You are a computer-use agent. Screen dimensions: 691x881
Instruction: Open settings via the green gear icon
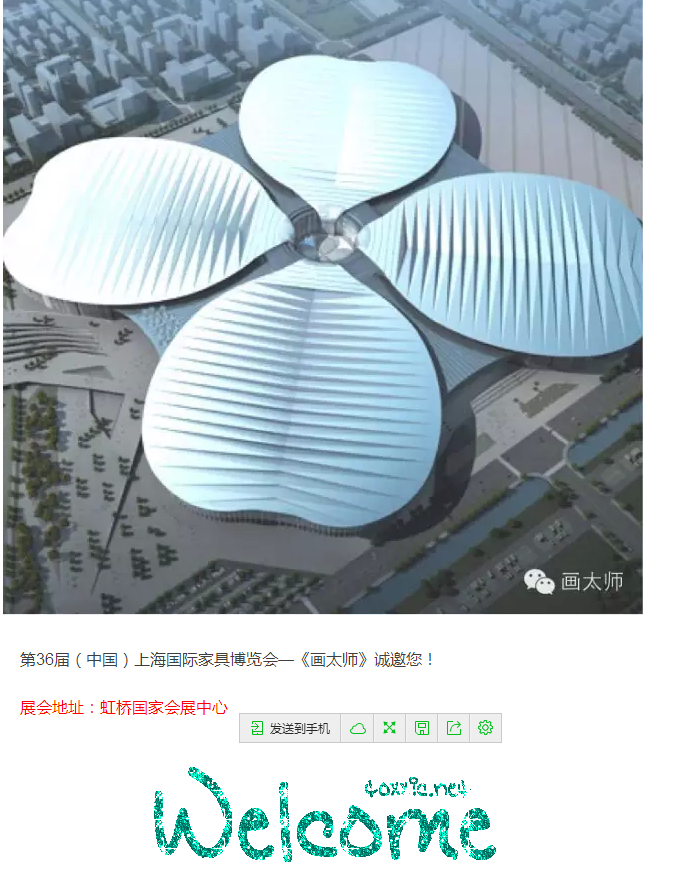coord(485,728)
